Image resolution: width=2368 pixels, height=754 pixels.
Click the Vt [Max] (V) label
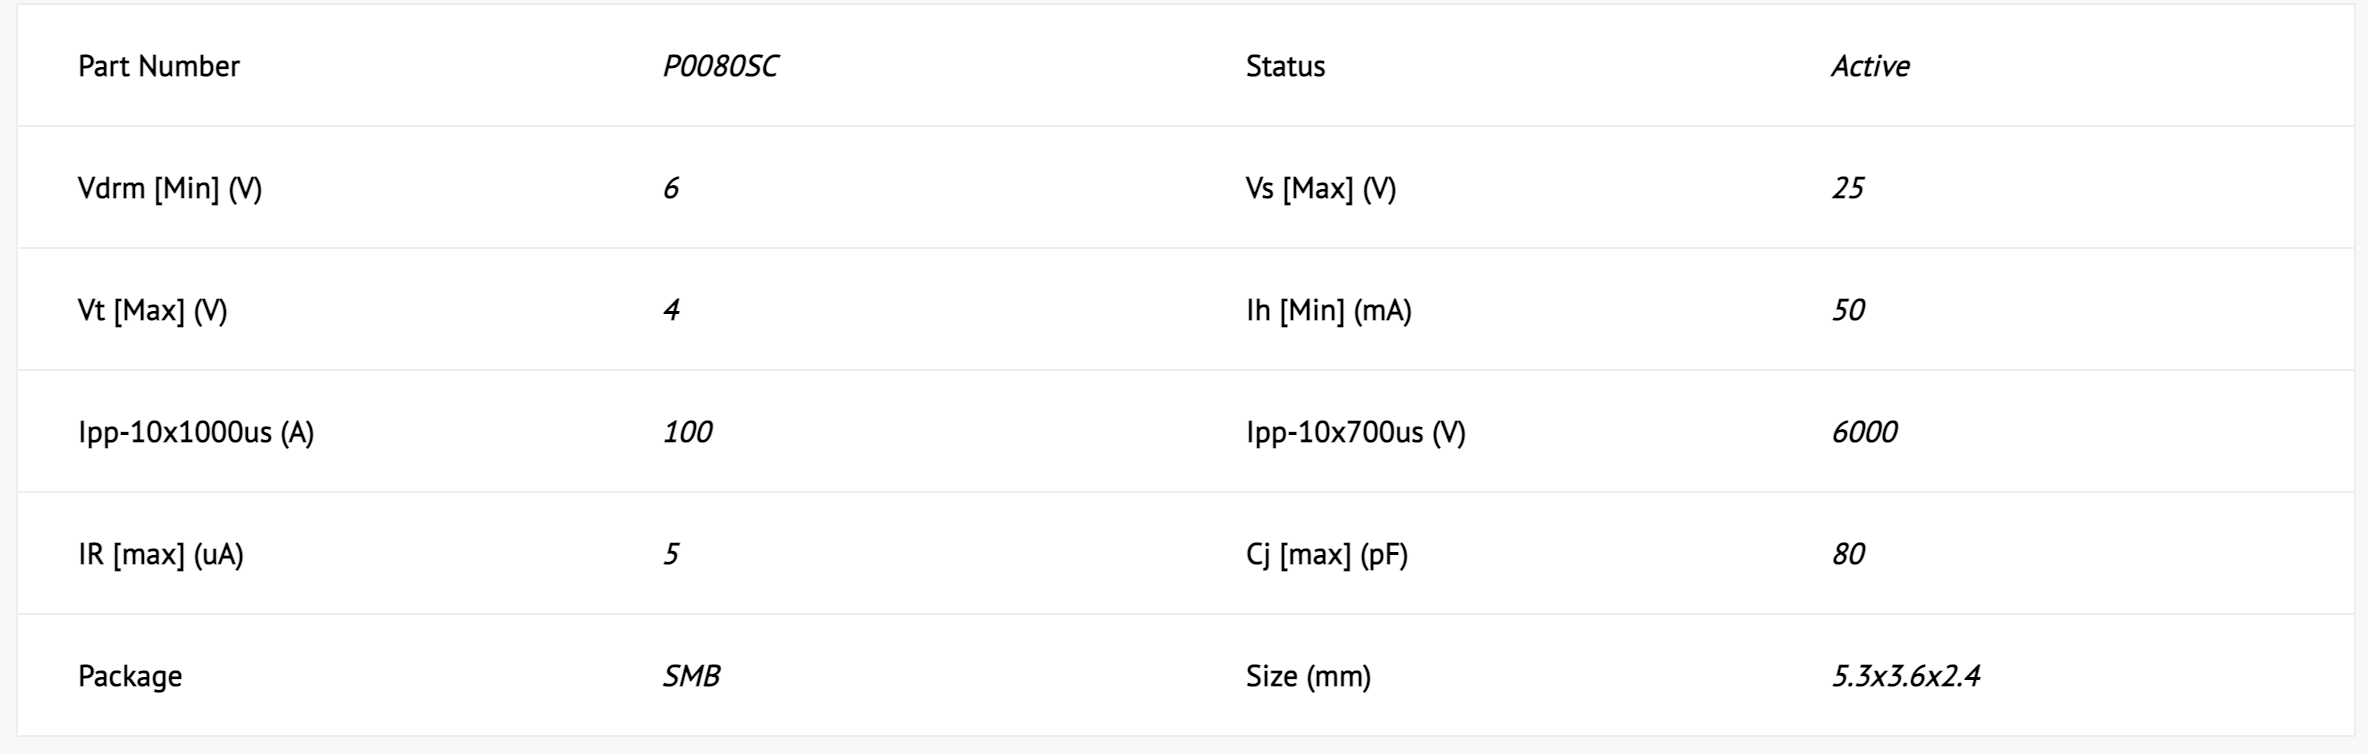click(x=153, y=310)
